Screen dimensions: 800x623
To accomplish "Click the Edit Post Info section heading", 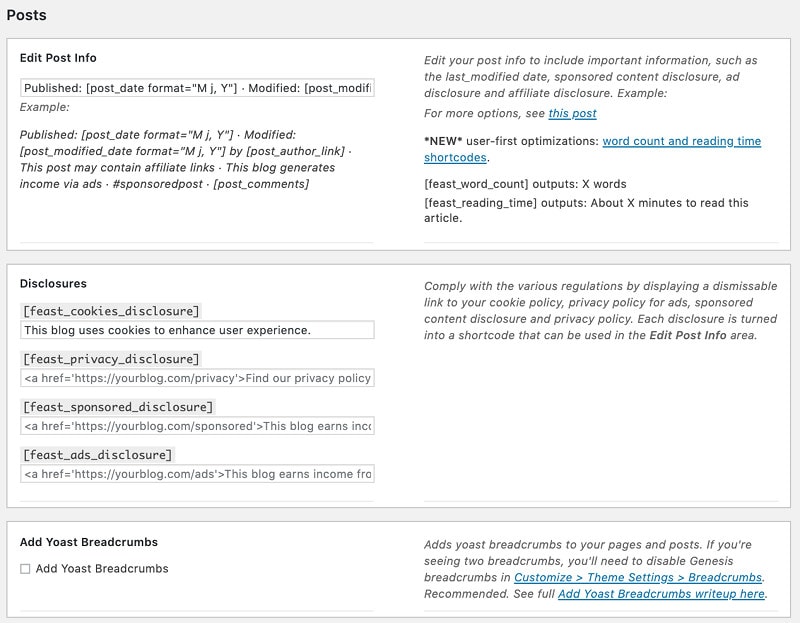I will point(58,58).
